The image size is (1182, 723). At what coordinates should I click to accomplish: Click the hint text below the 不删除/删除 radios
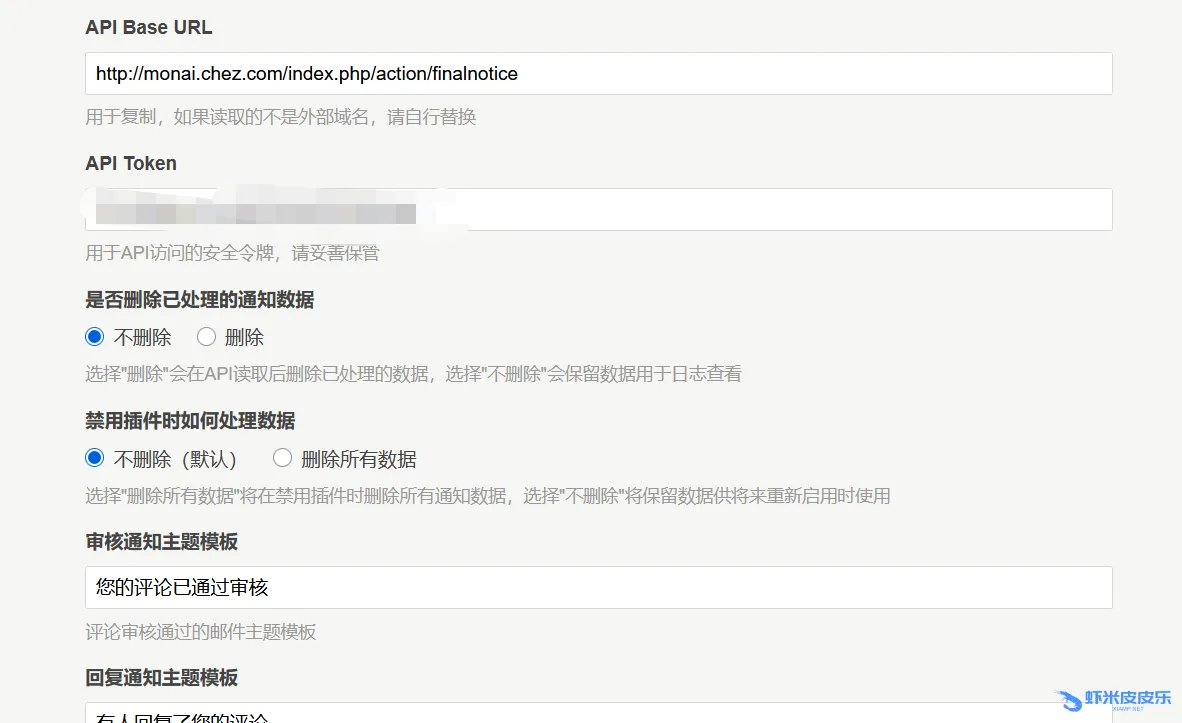pos(413,375)
